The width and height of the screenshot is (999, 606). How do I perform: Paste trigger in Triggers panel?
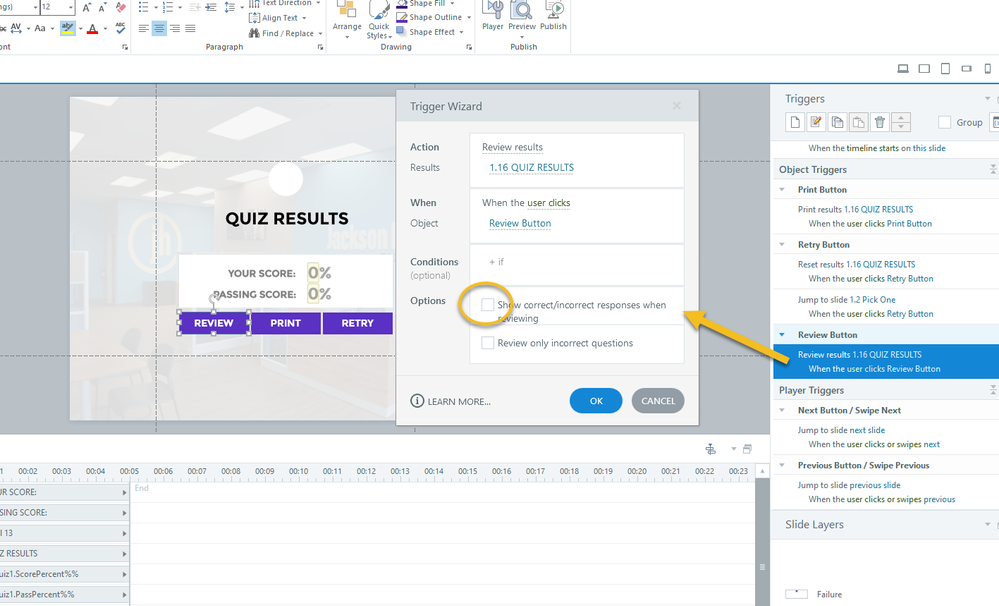[858, 122]
